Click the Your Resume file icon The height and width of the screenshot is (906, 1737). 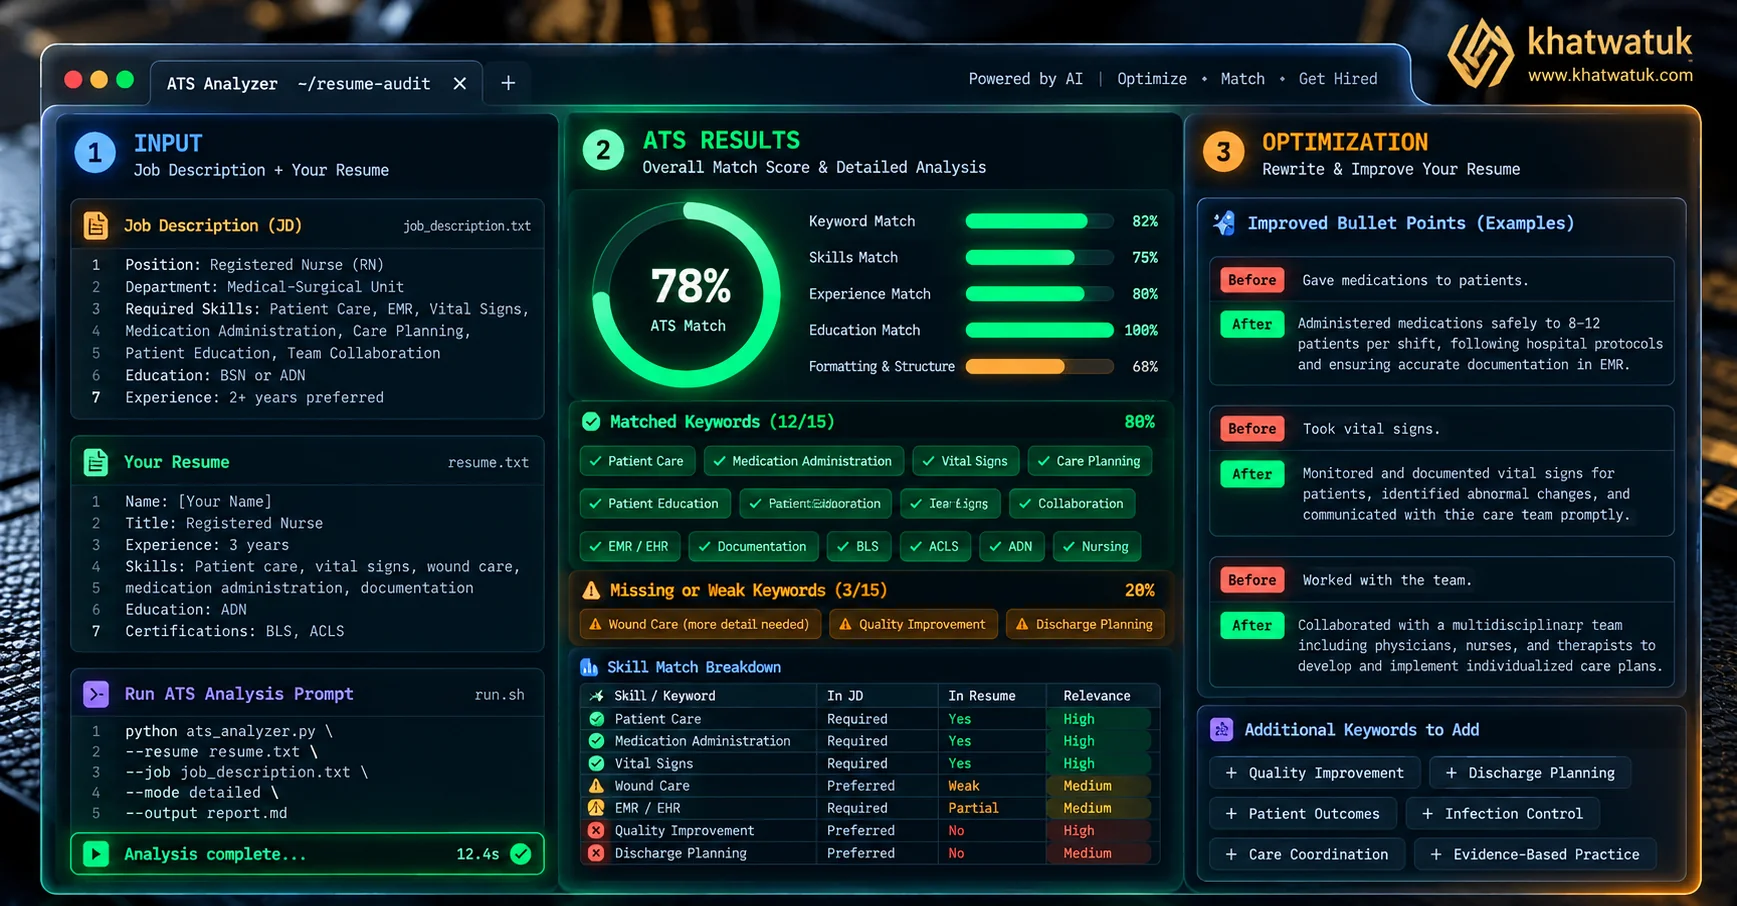(96, 462)
